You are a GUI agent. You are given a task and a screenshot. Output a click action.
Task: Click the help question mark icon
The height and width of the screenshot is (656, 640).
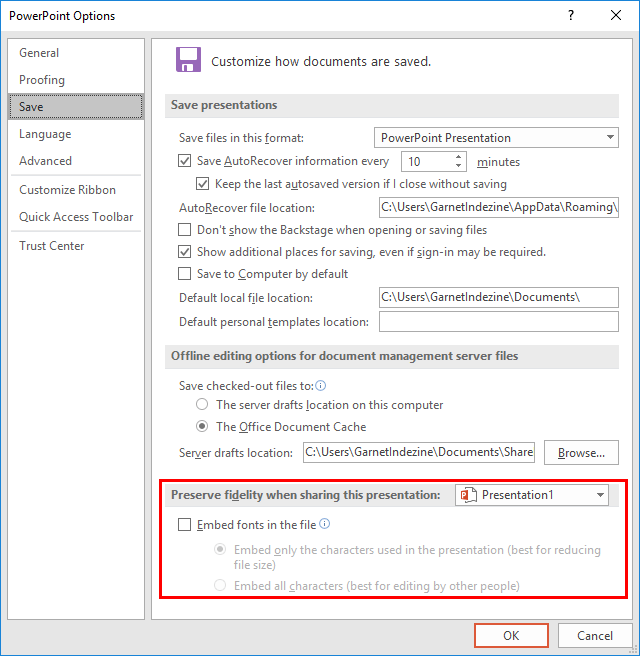click(x=571, y=16)
